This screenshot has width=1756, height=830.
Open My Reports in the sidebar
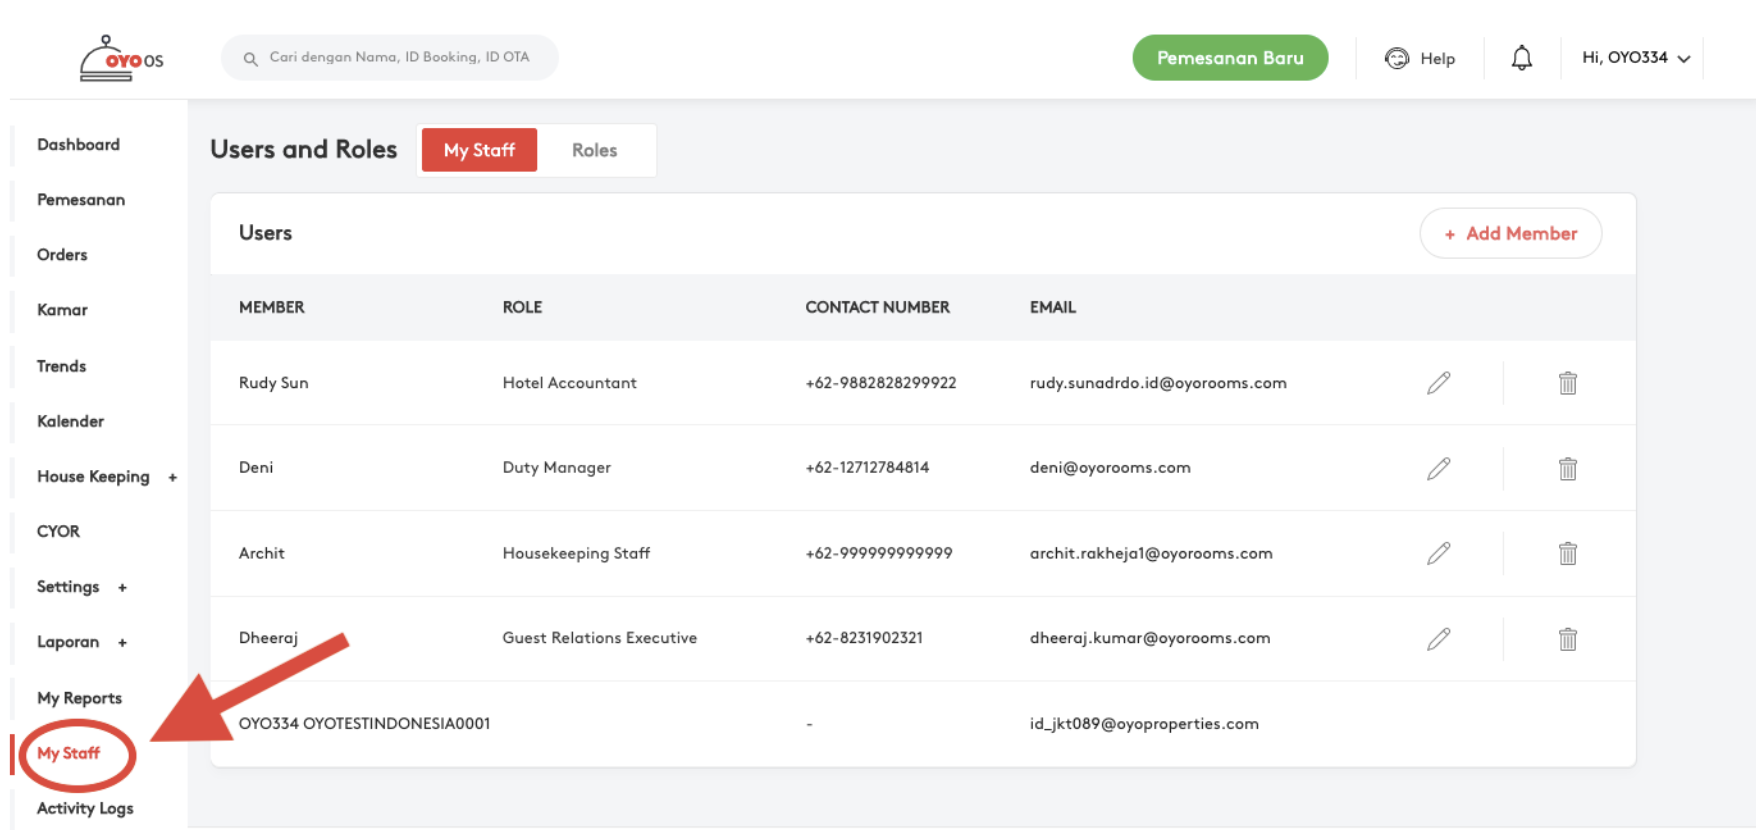pyautogui.click(x=79, y=698)
